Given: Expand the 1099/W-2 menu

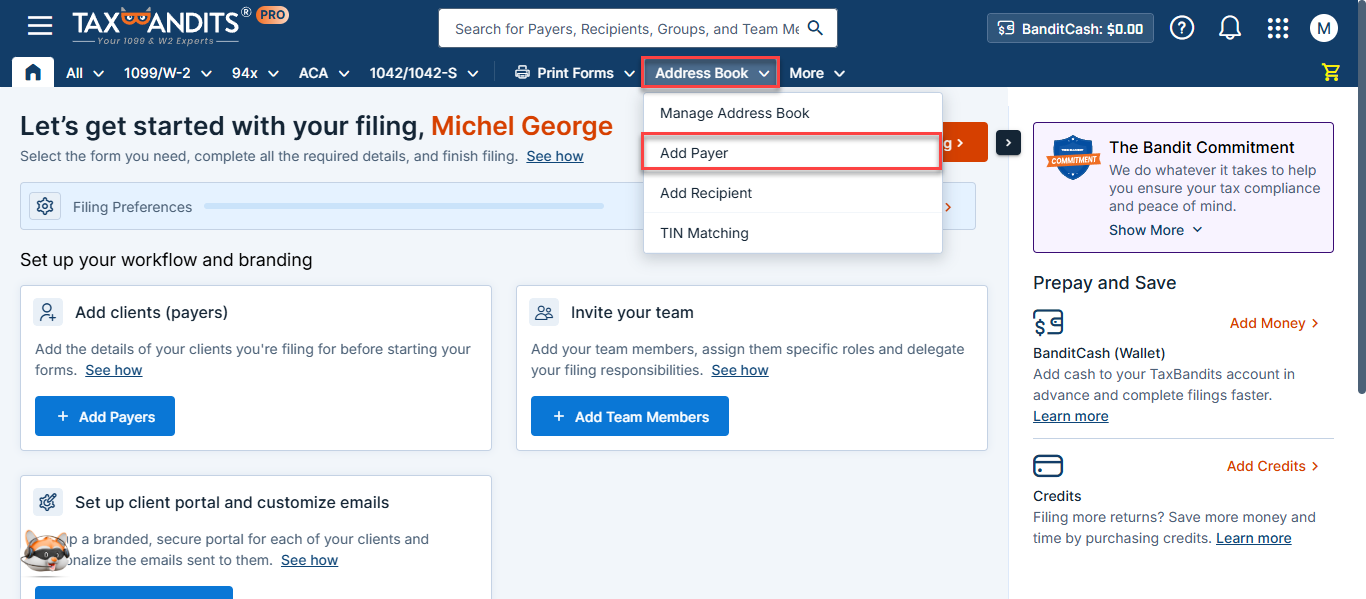Looking at the screenshot, I should (x=170, y=73).
